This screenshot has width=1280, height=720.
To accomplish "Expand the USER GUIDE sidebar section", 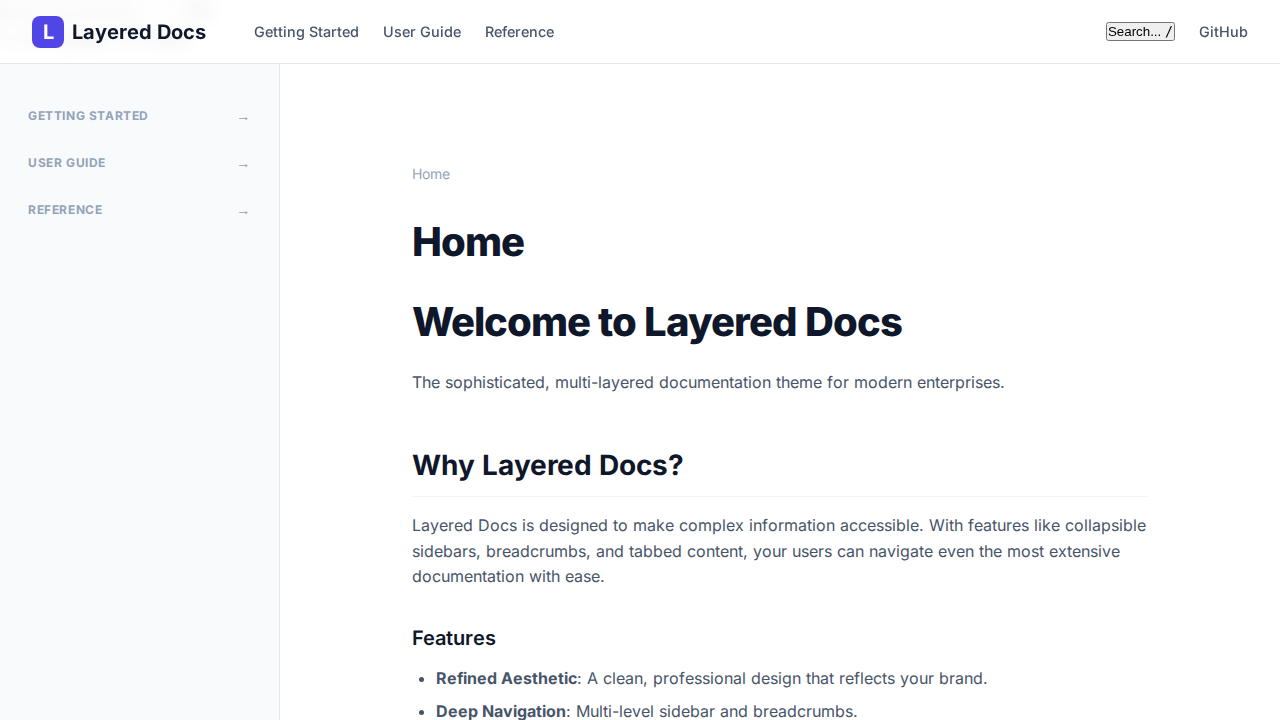I will pyautogui.click(x=66, y=163).
